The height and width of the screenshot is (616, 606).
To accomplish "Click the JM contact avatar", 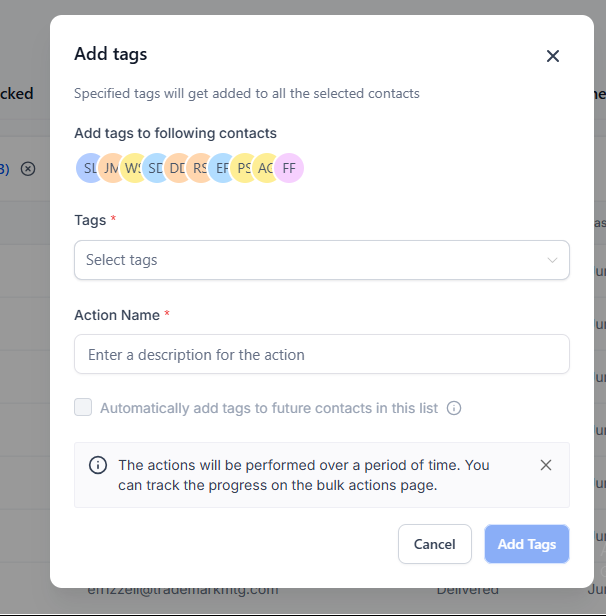I will (110, 168).
